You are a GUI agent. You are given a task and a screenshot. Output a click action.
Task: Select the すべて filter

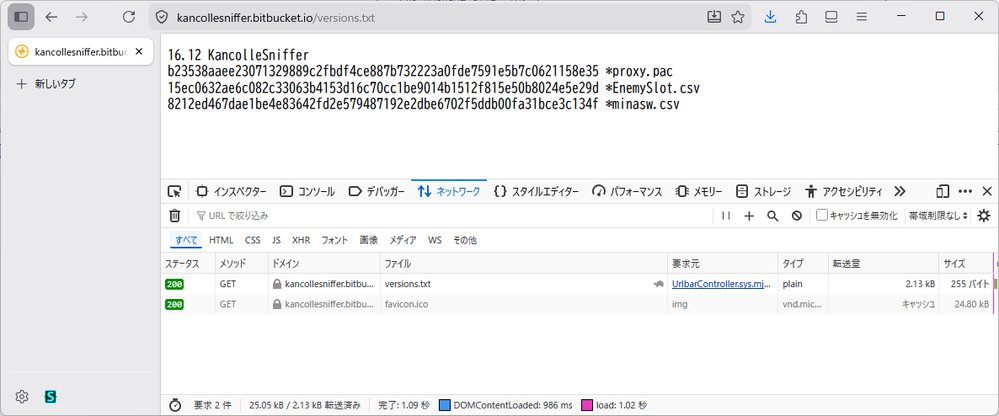(186, 240)
